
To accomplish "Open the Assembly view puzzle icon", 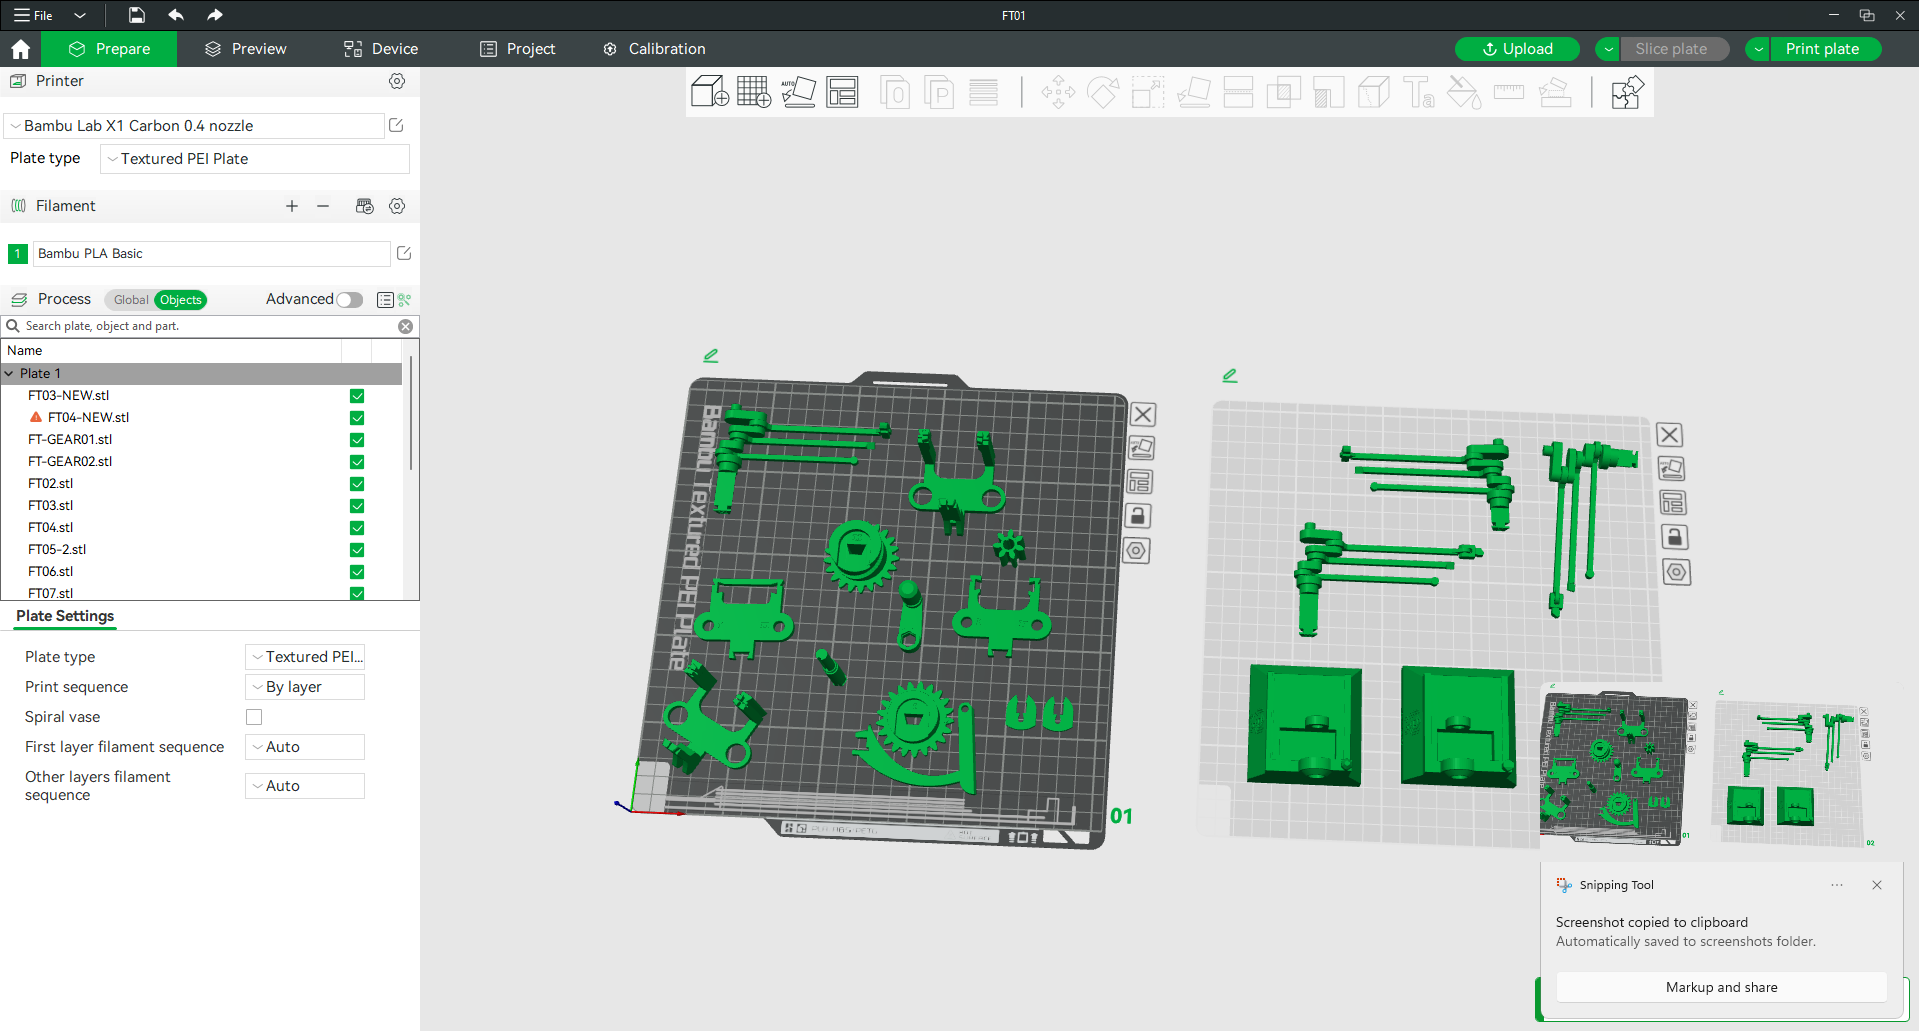I will [x=1627, y=92].
